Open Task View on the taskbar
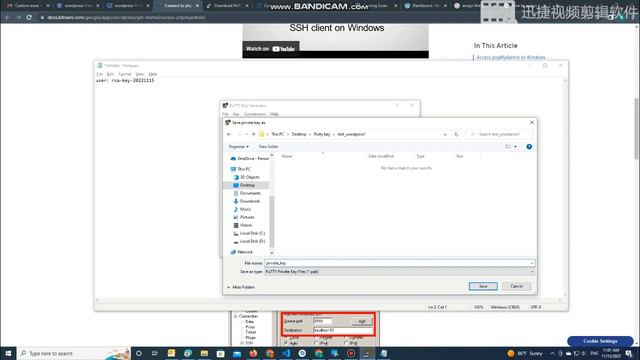 click(155, 353)
